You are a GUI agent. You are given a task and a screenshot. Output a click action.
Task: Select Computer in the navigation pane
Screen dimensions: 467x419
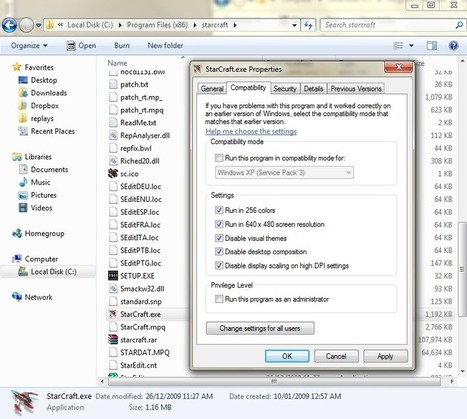point(41,259)
